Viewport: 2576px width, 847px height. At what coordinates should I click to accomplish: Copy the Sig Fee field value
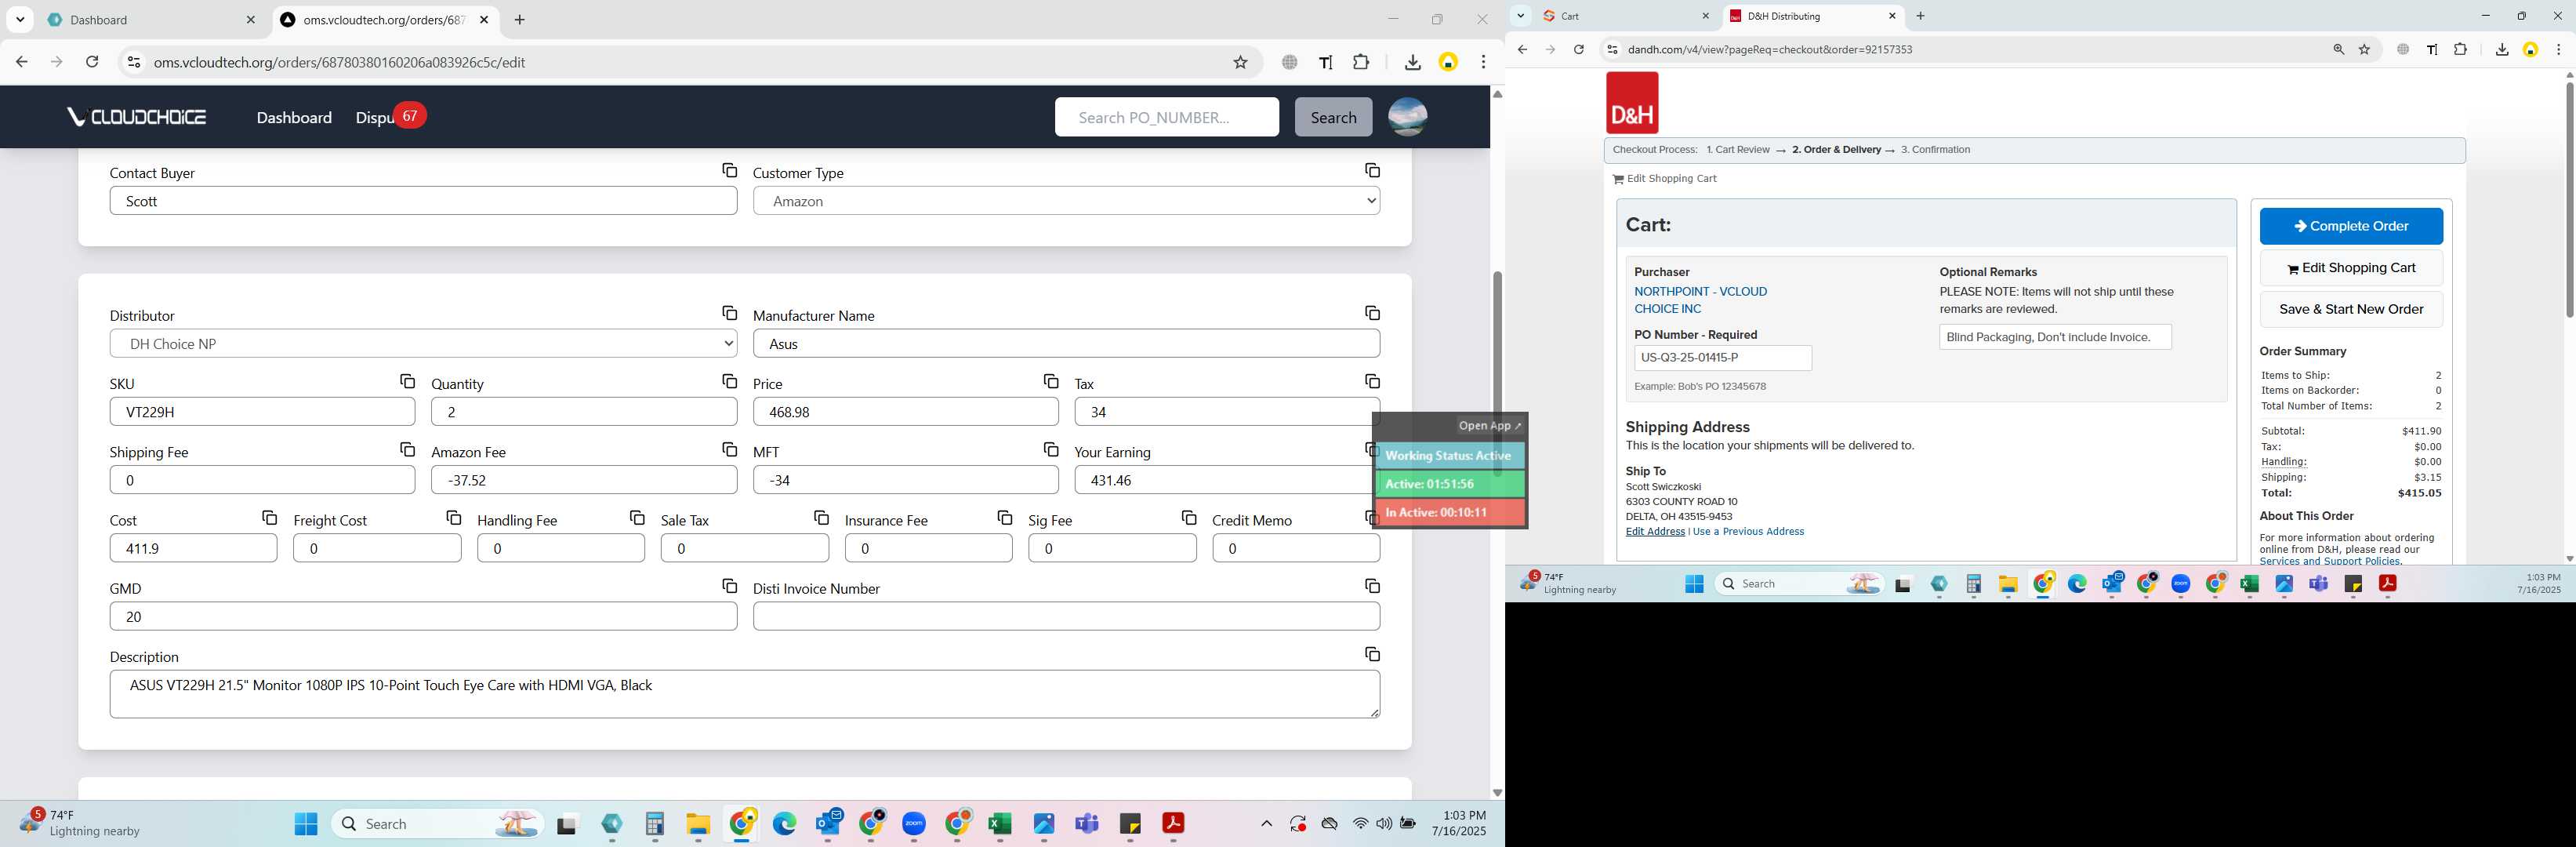[x=1188, y=518]
